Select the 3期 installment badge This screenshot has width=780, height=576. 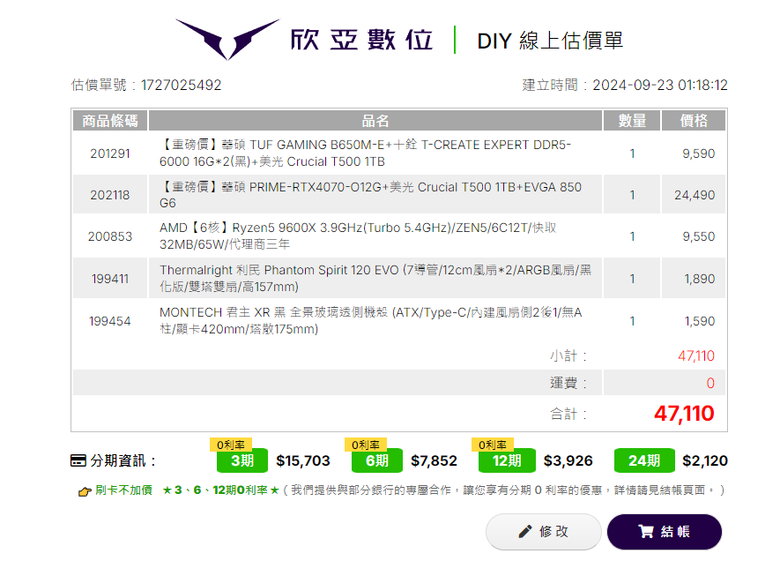(242, 461)
